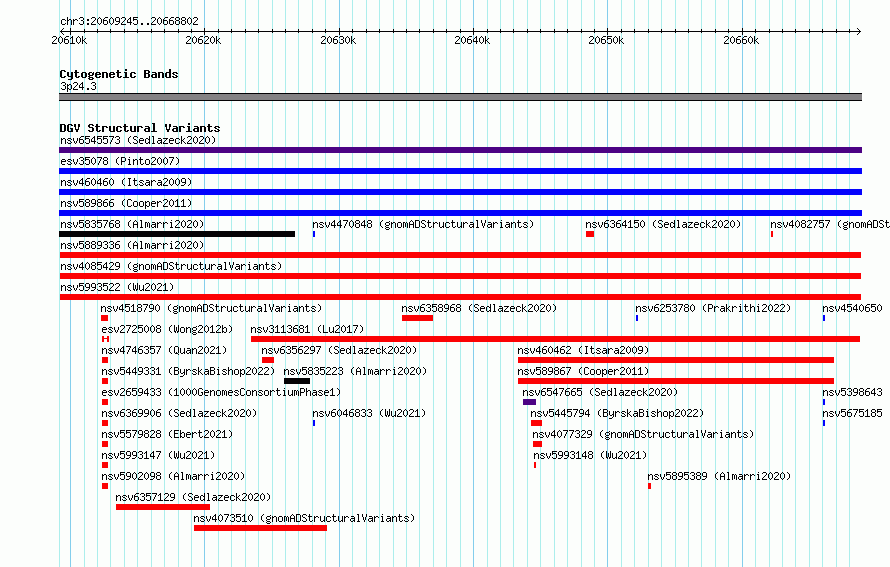Click the nsv4540650 variant label

point(853,308)
